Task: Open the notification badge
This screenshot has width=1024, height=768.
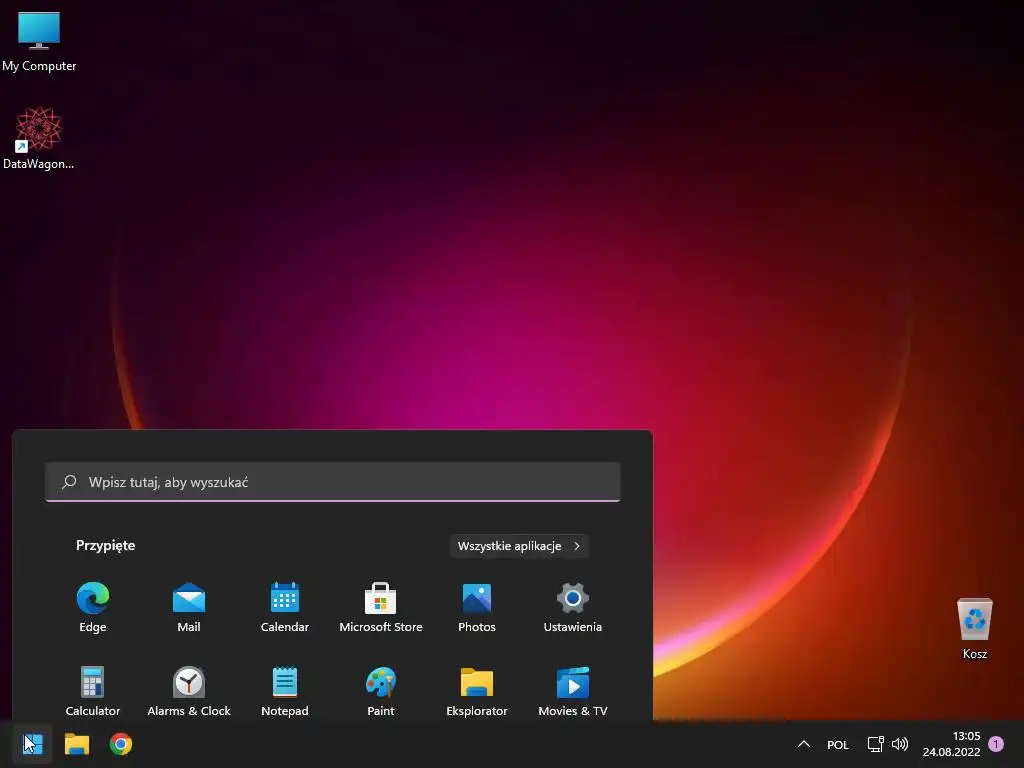Action: coord(996,744)
